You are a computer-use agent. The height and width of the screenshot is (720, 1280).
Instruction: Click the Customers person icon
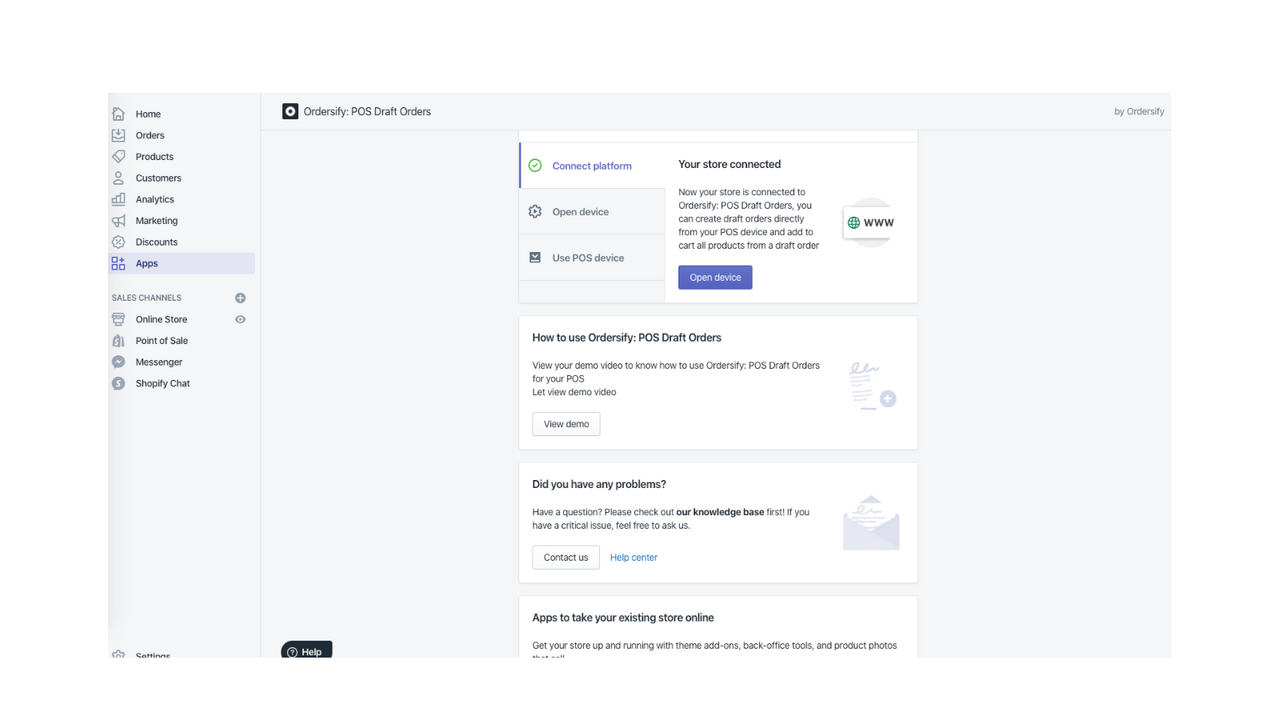118,178
